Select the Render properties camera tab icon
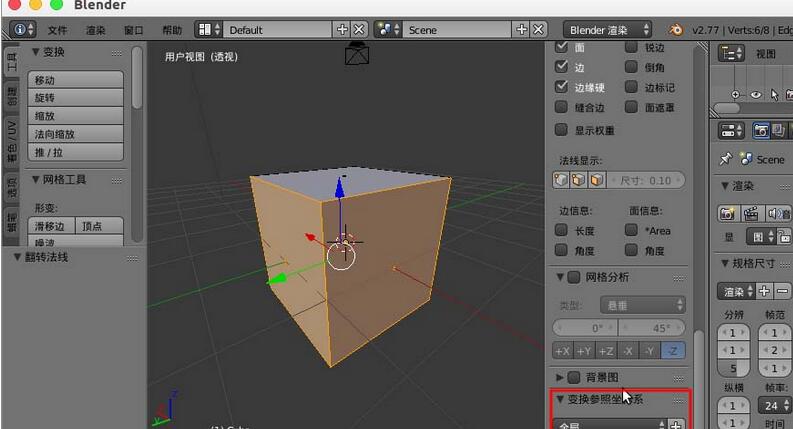The image size is (793, 429). coord(761,131)
